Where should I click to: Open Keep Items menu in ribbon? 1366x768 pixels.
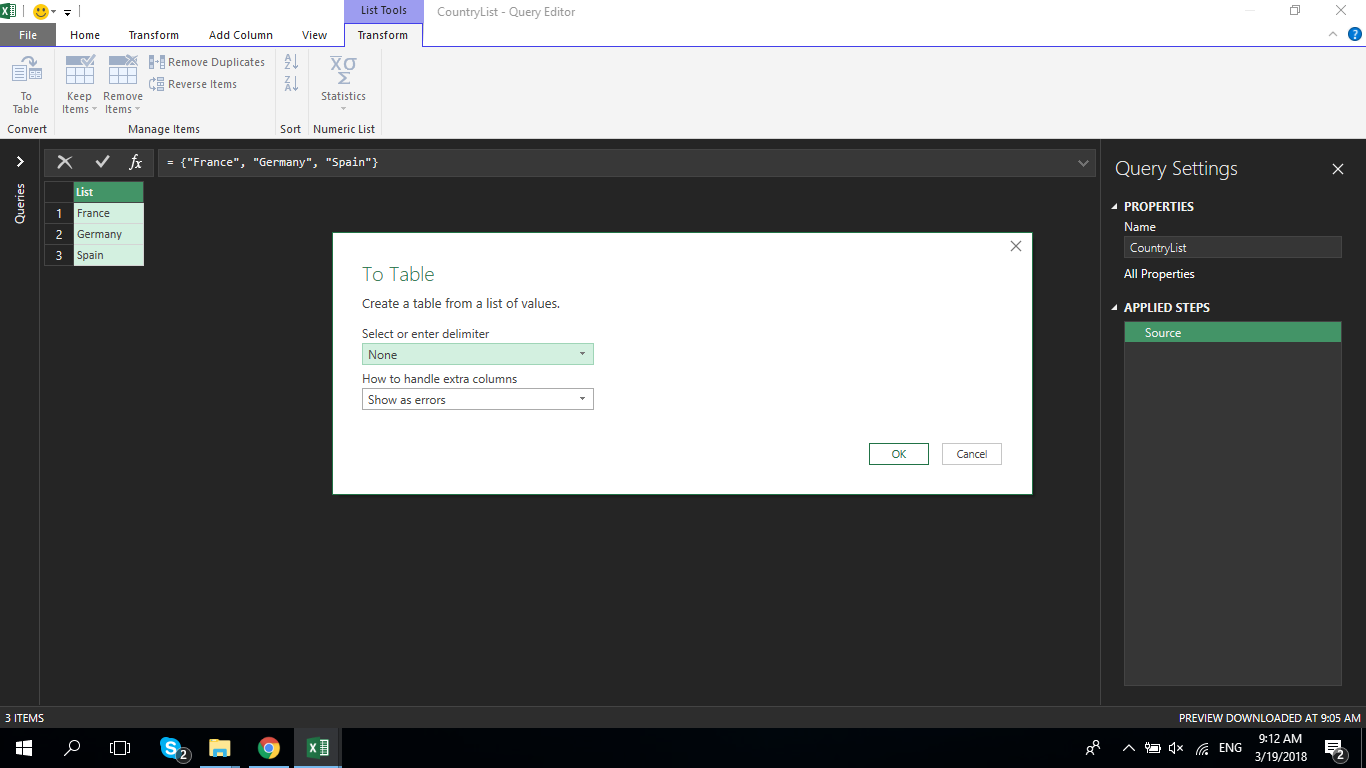click(x=79, y=85)
